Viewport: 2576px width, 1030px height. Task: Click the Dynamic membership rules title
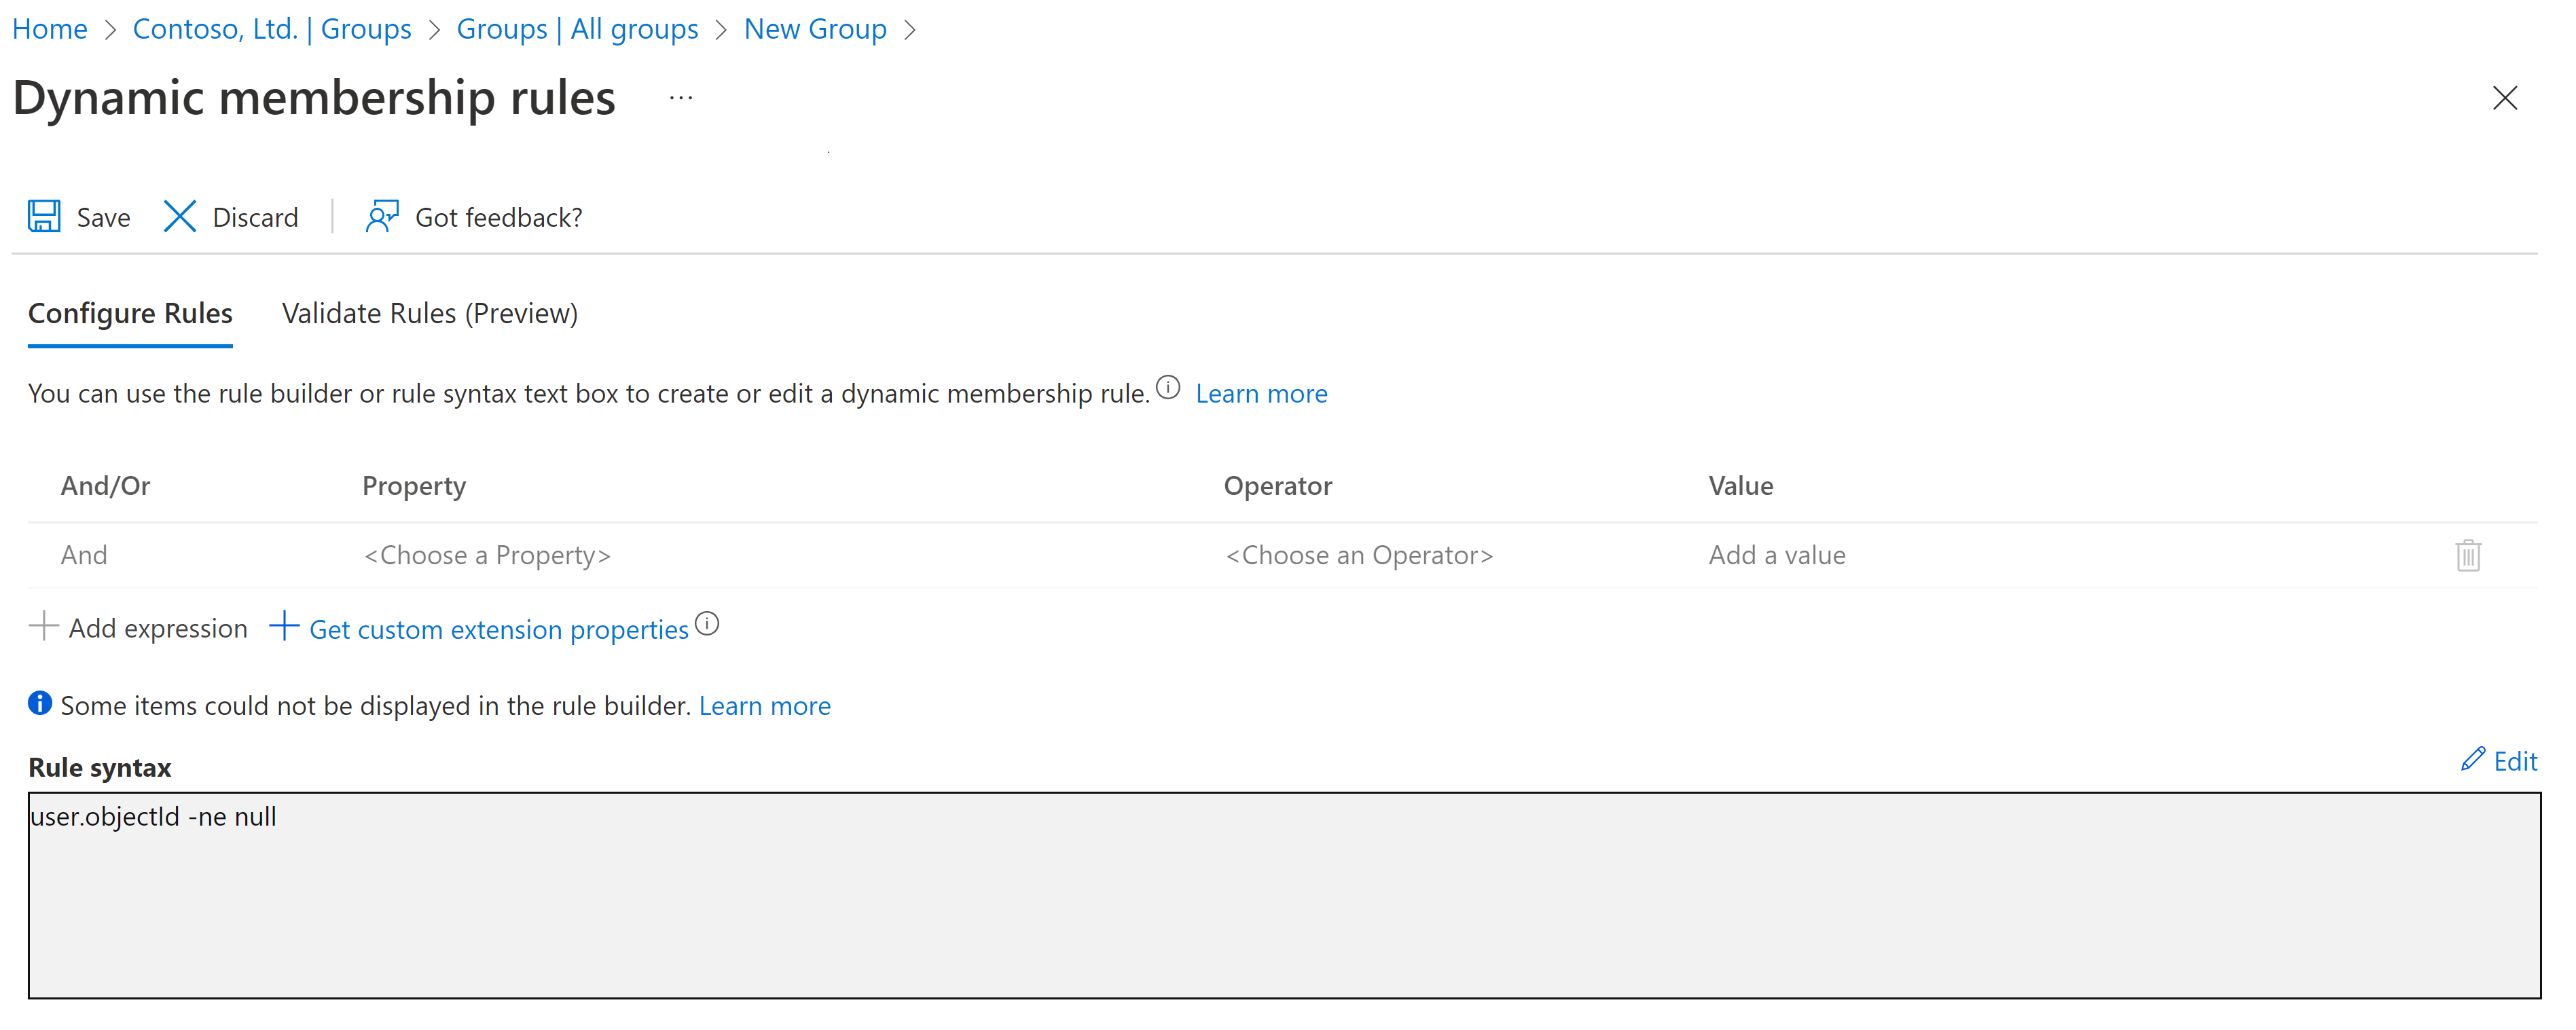click(x=314, y=98)
